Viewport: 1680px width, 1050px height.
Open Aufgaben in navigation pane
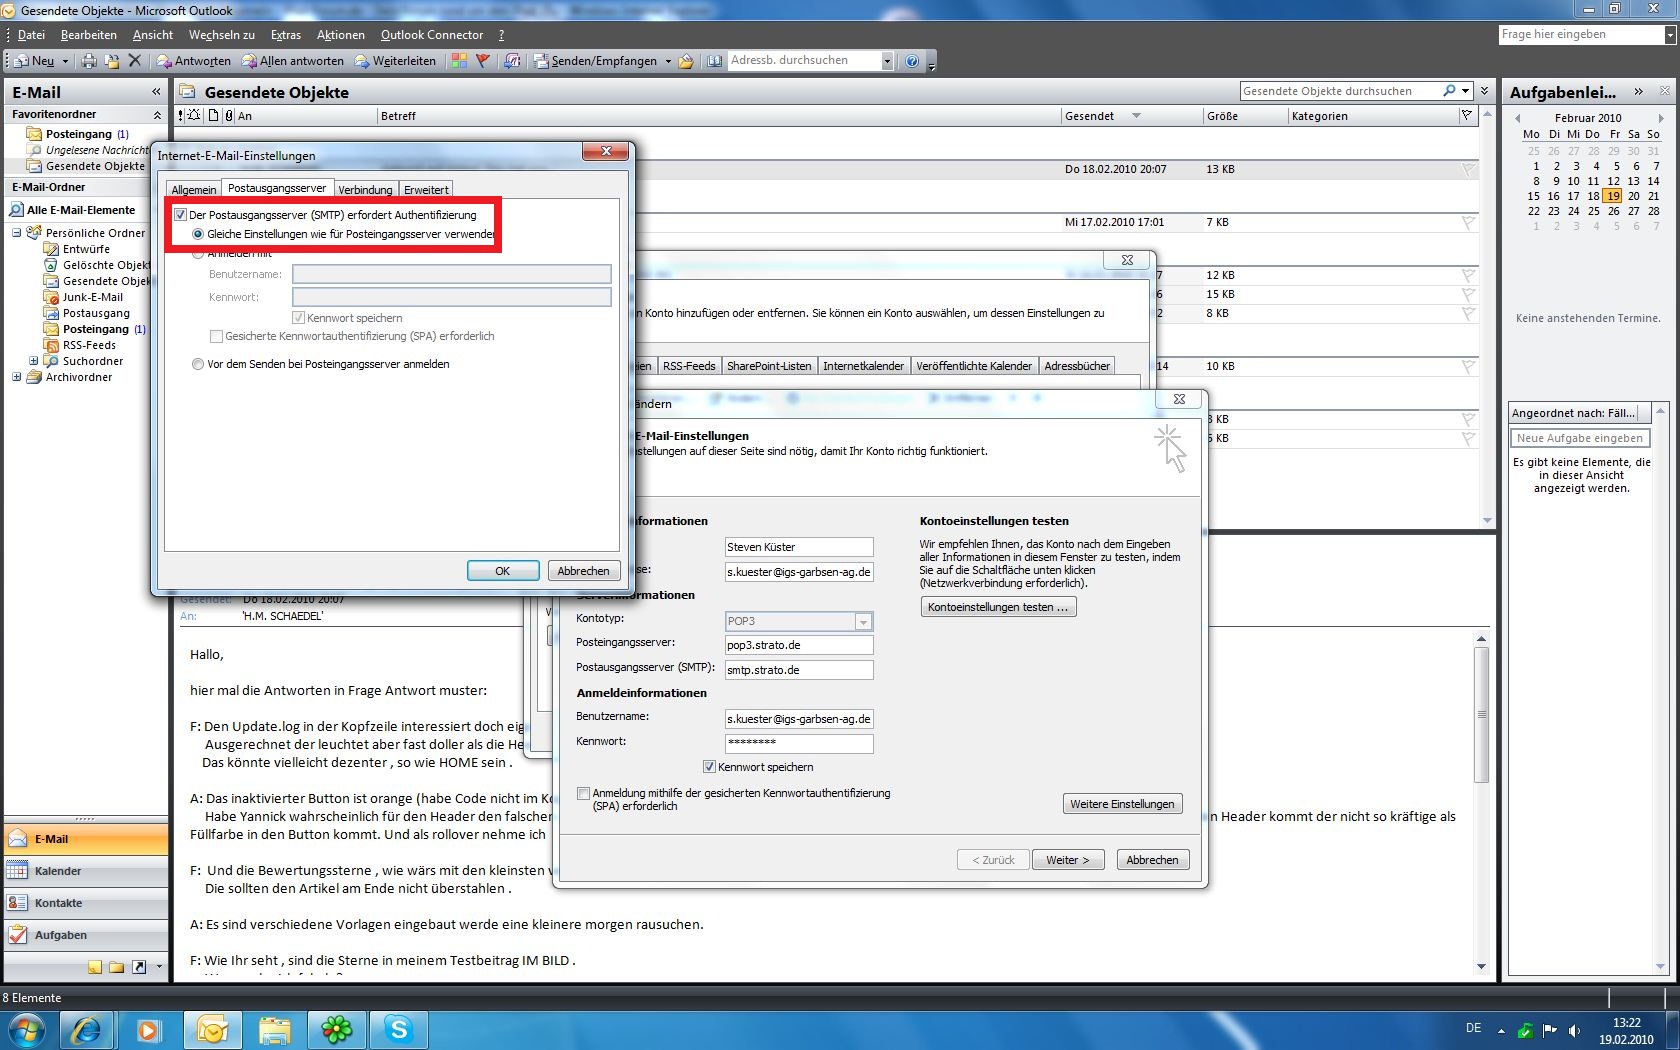86,935
